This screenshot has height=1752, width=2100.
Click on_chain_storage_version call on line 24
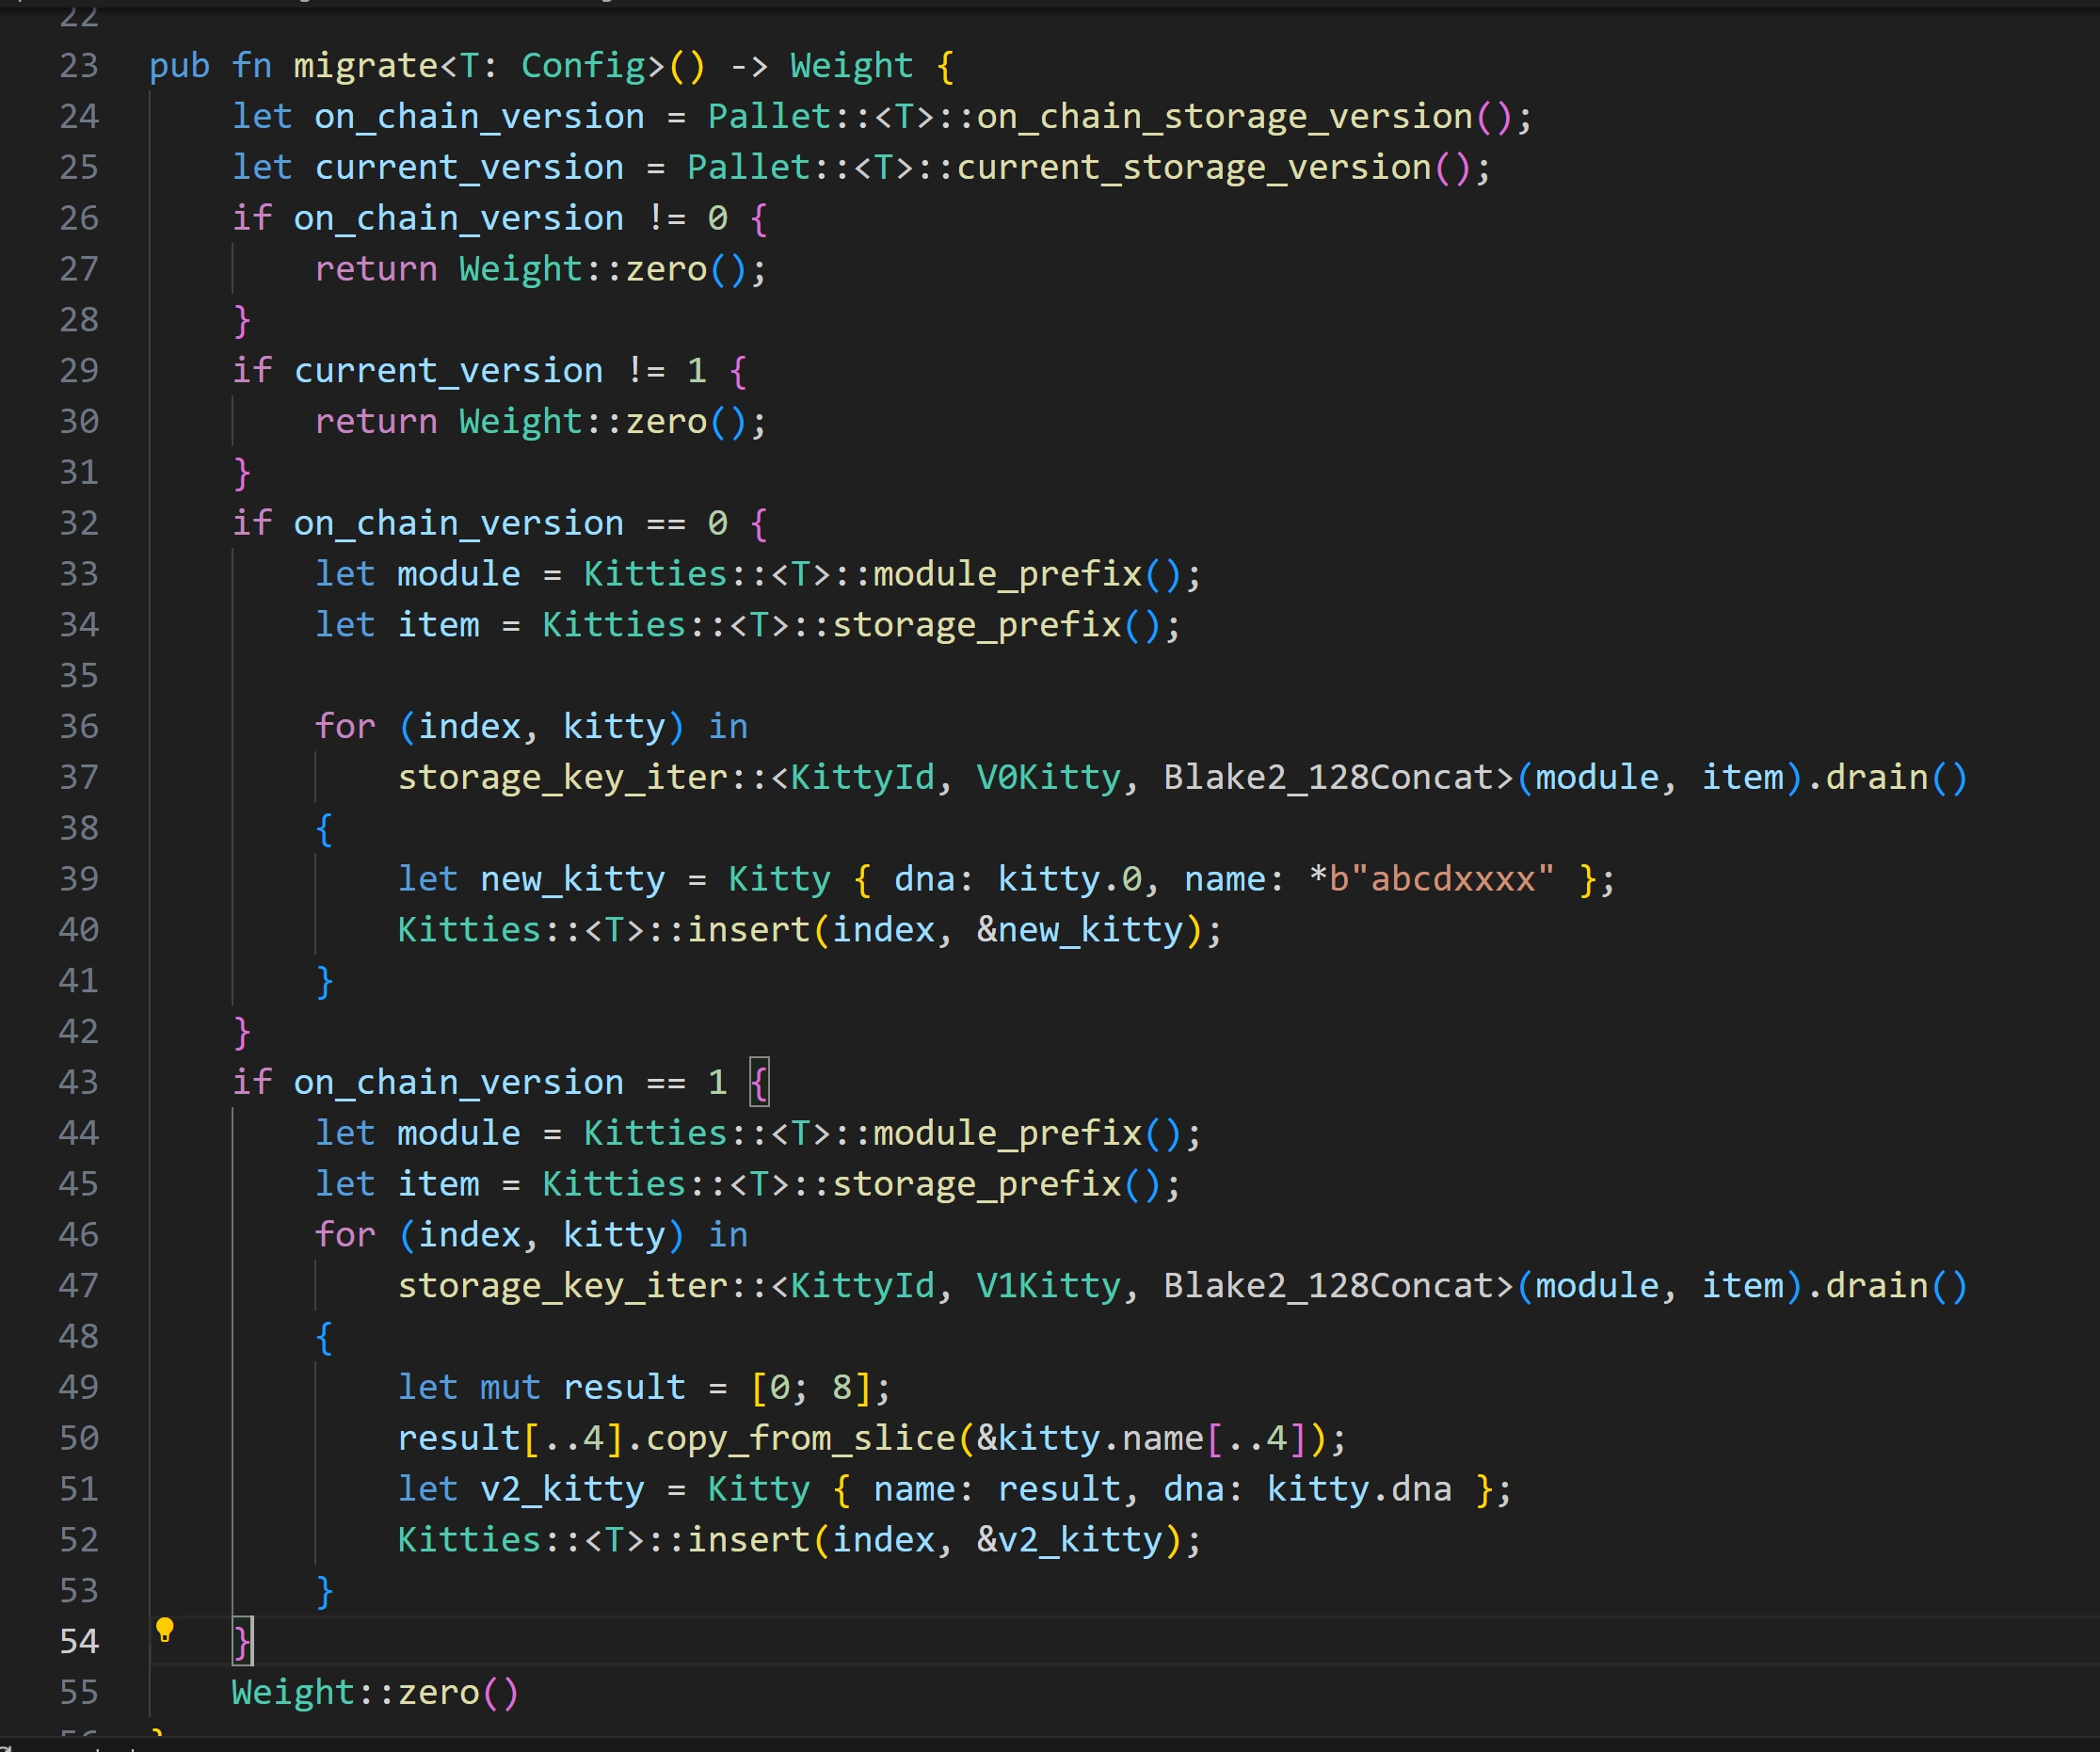point(1224,117)
